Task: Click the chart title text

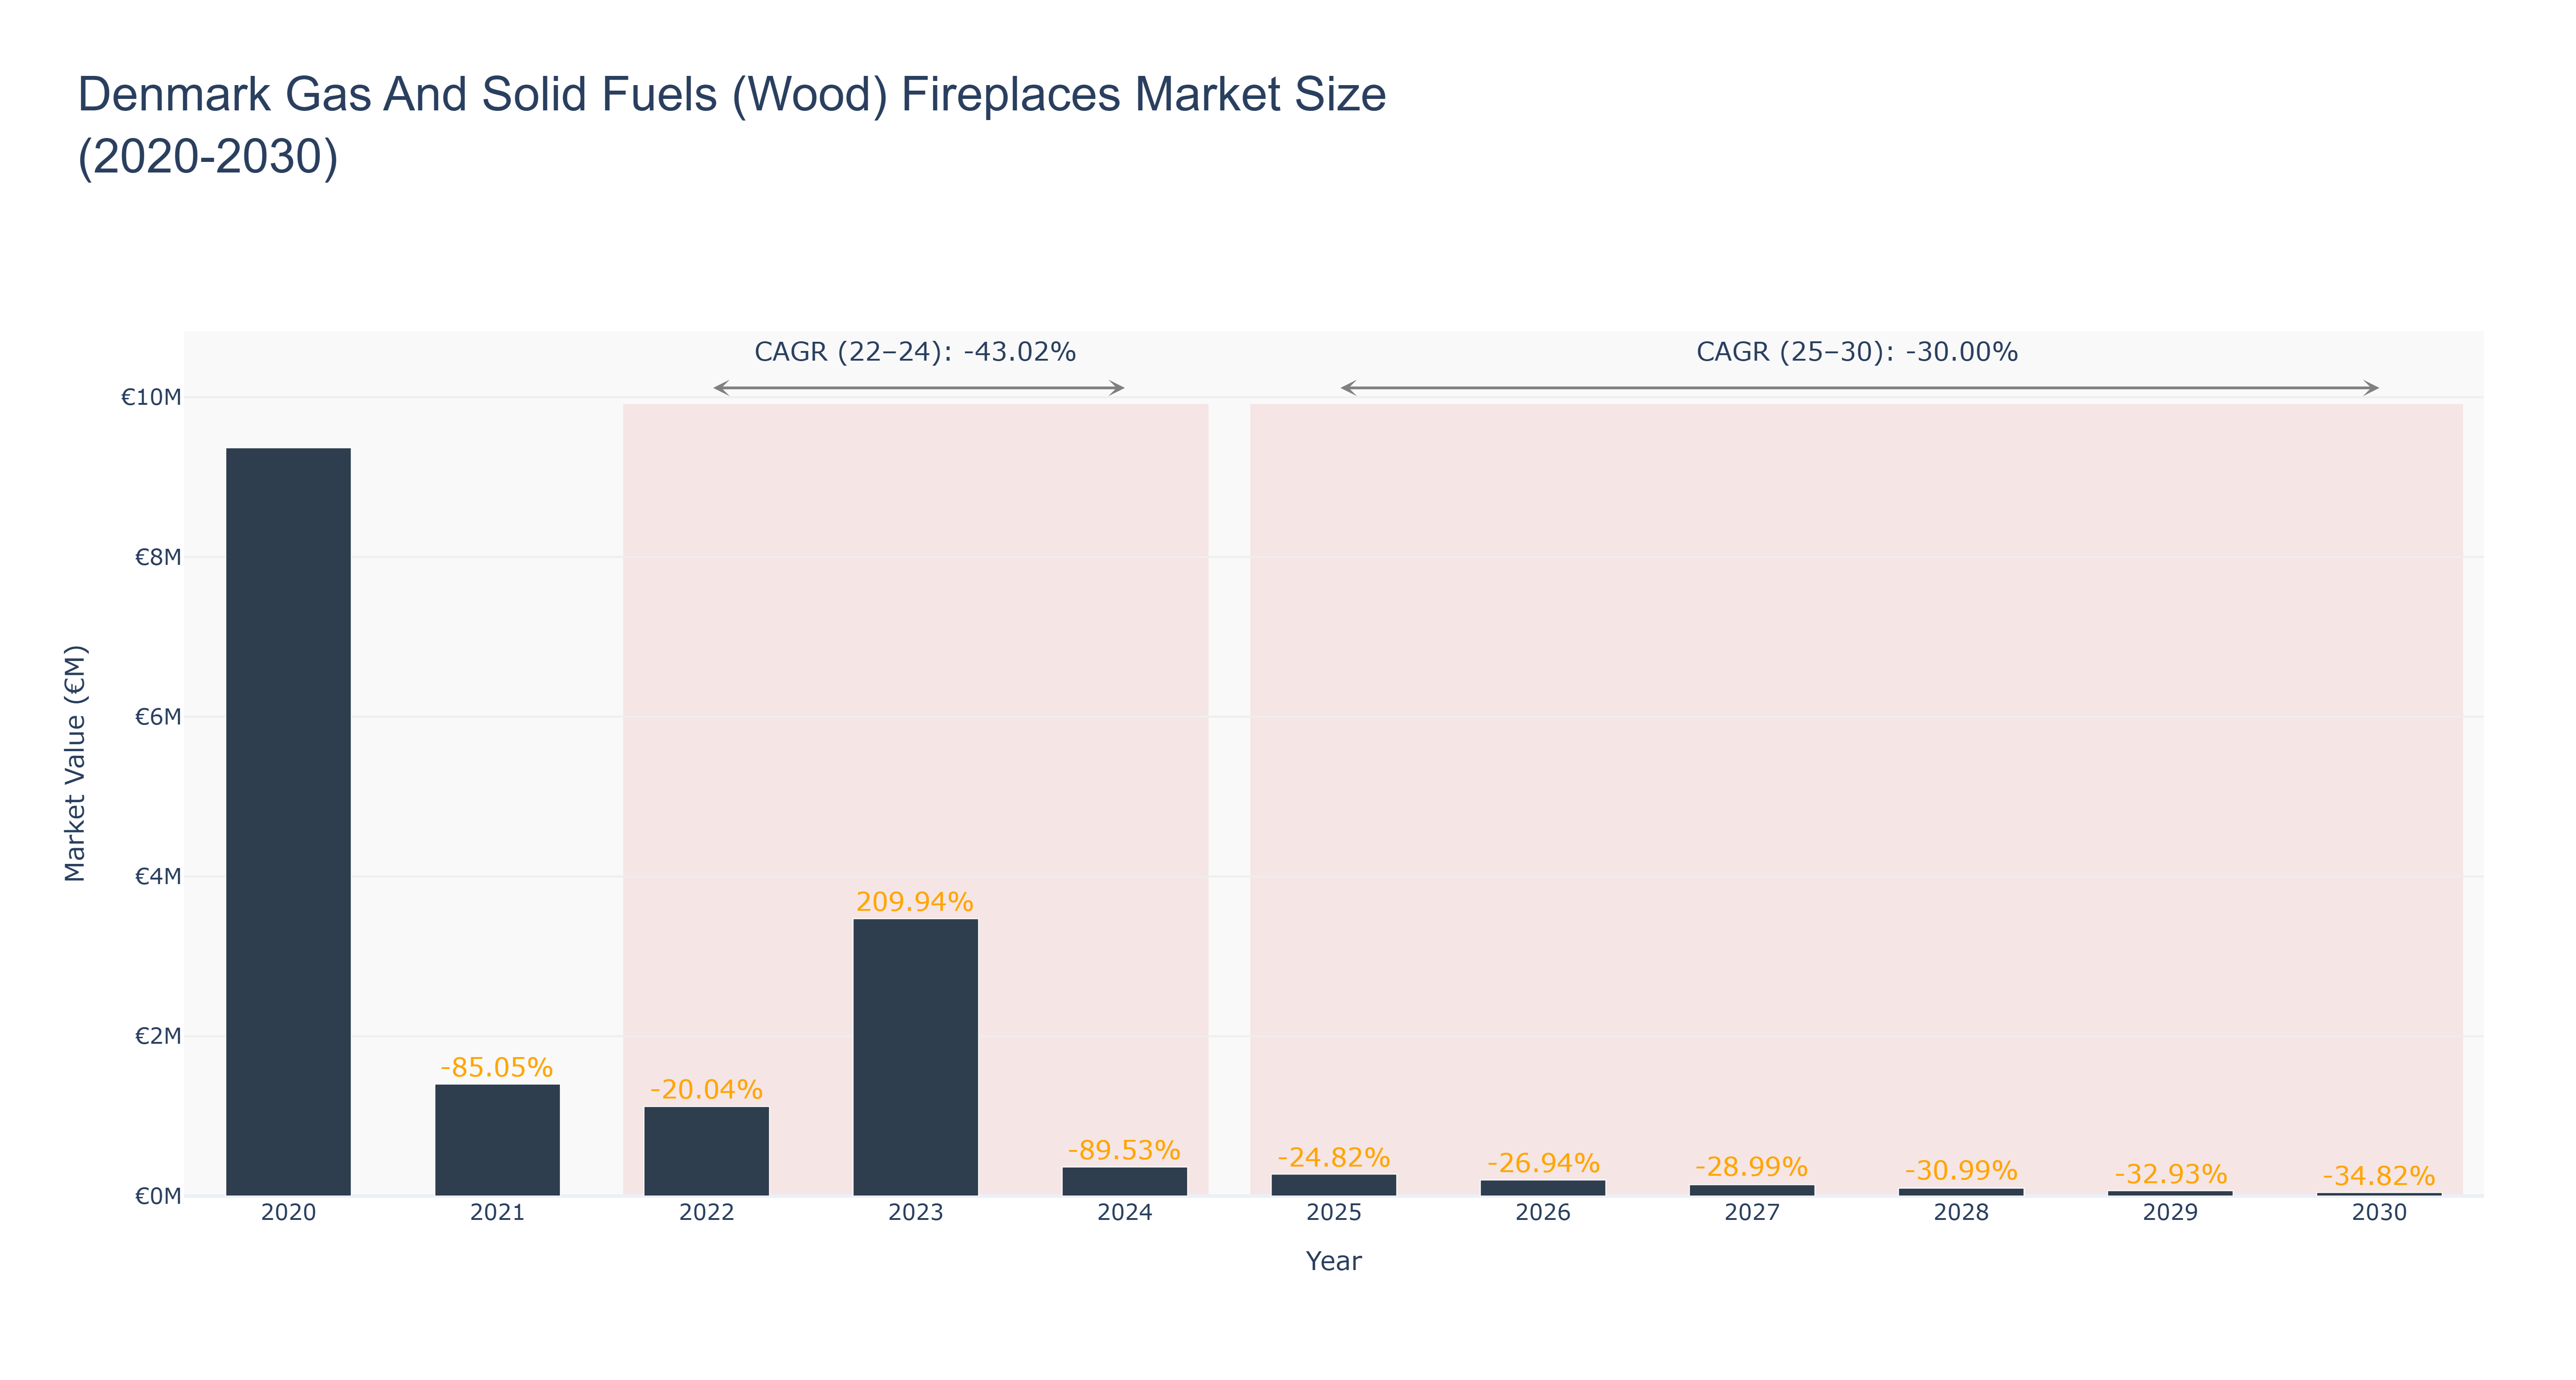Action: [732, 125]
